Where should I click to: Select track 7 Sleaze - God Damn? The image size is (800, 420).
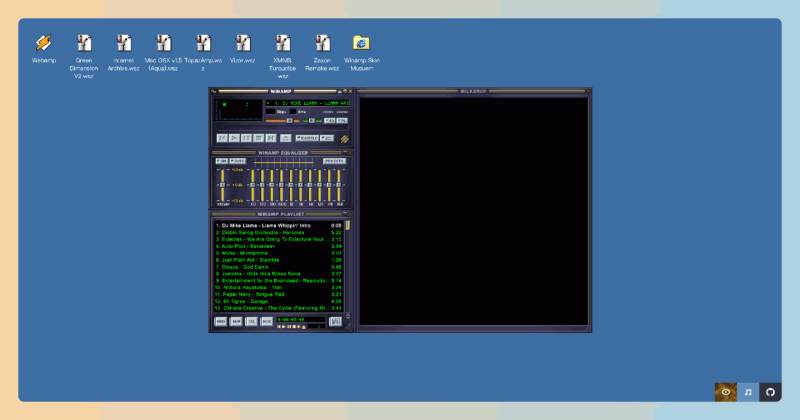click(279, 267)
